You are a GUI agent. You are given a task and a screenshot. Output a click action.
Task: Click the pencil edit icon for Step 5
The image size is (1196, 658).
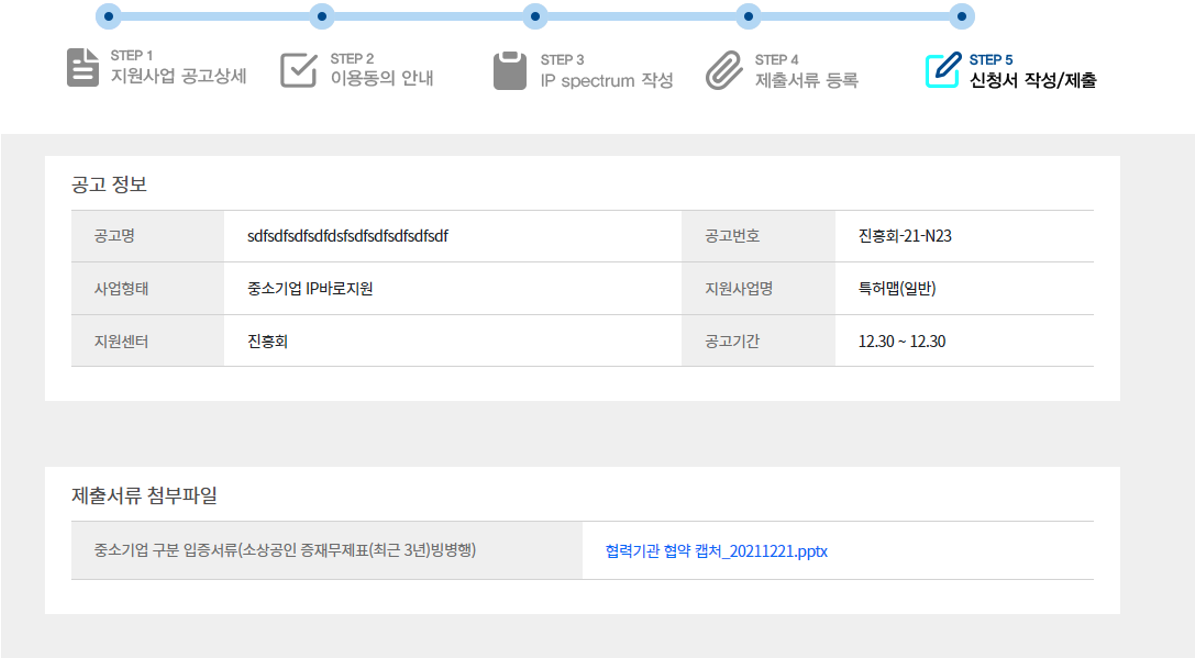pos(942,69)
